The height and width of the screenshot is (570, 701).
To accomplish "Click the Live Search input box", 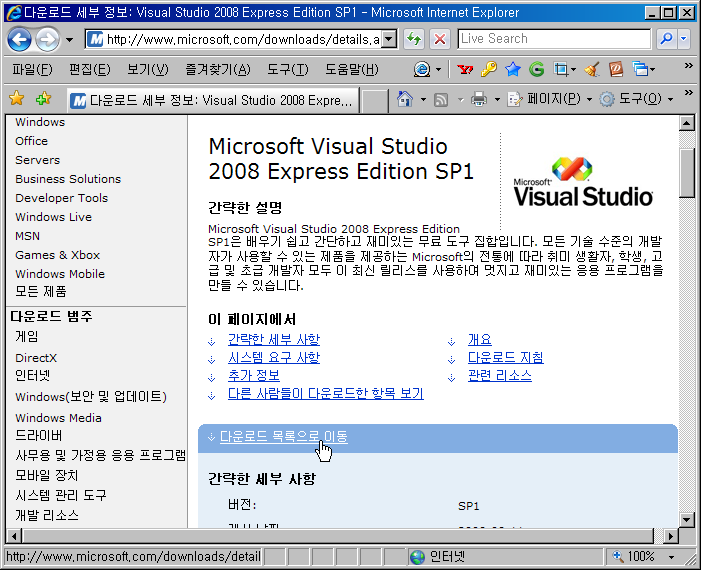I will (554, 39).
